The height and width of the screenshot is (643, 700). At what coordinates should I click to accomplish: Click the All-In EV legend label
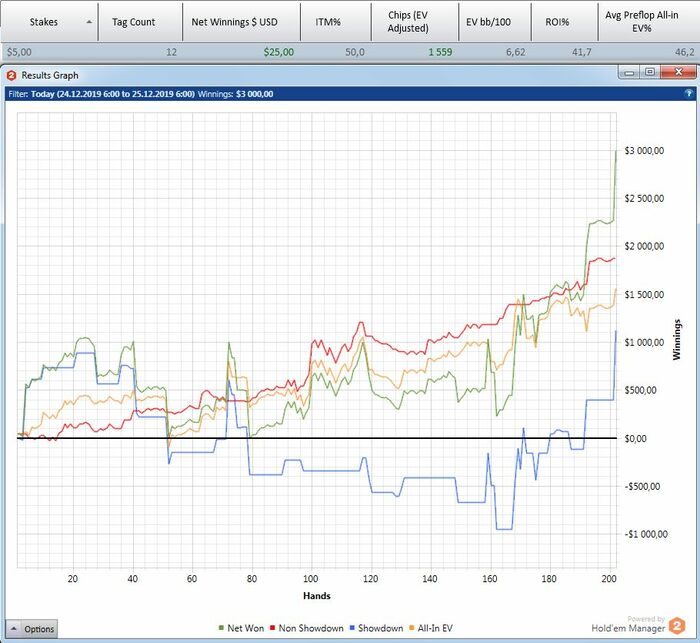[x=435, y=628]
